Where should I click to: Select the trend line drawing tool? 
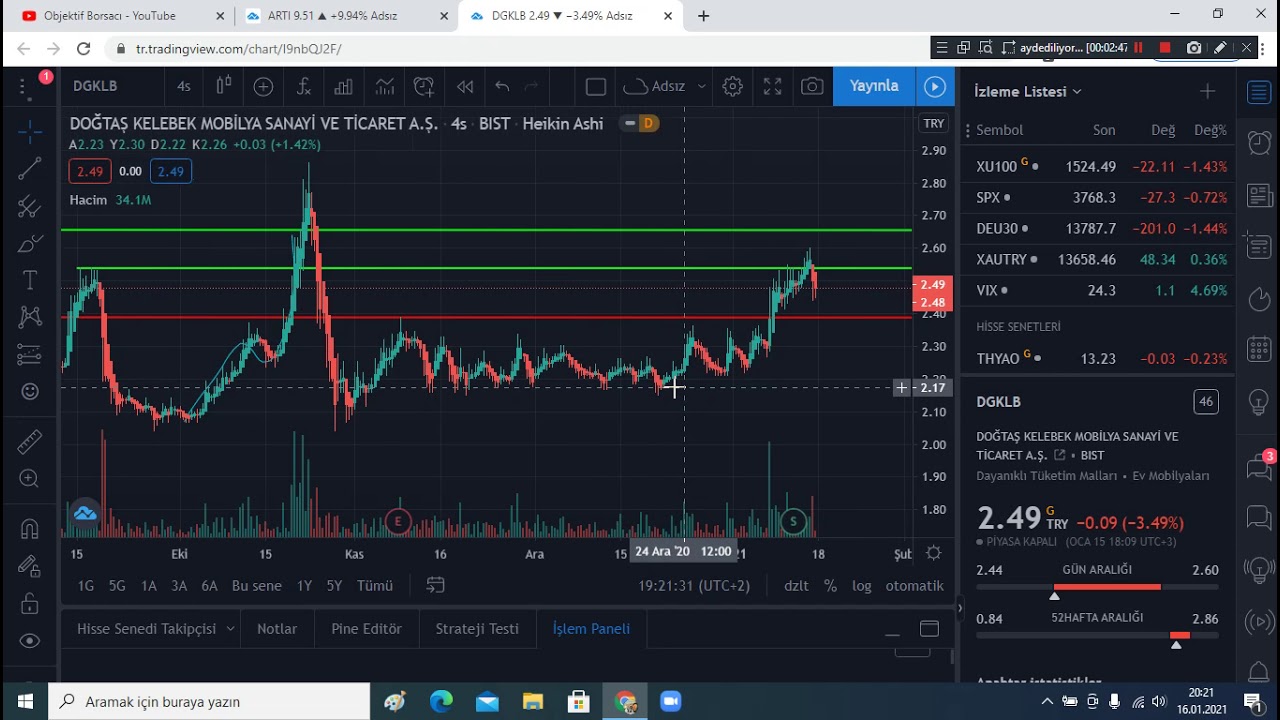pyautogui.click(x=30, y=168)
